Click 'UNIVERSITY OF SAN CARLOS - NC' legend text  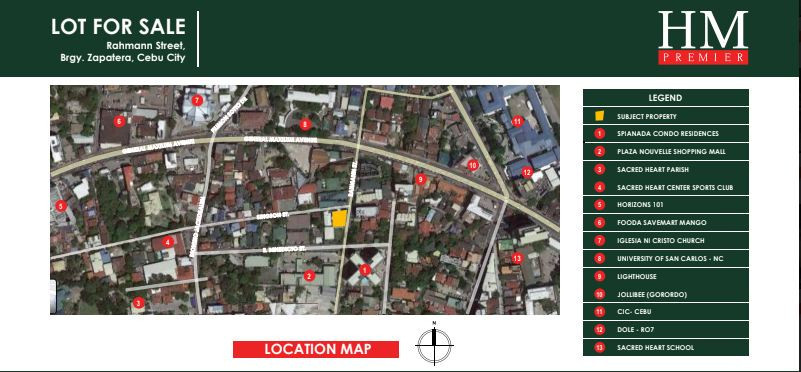pos(670,259)
